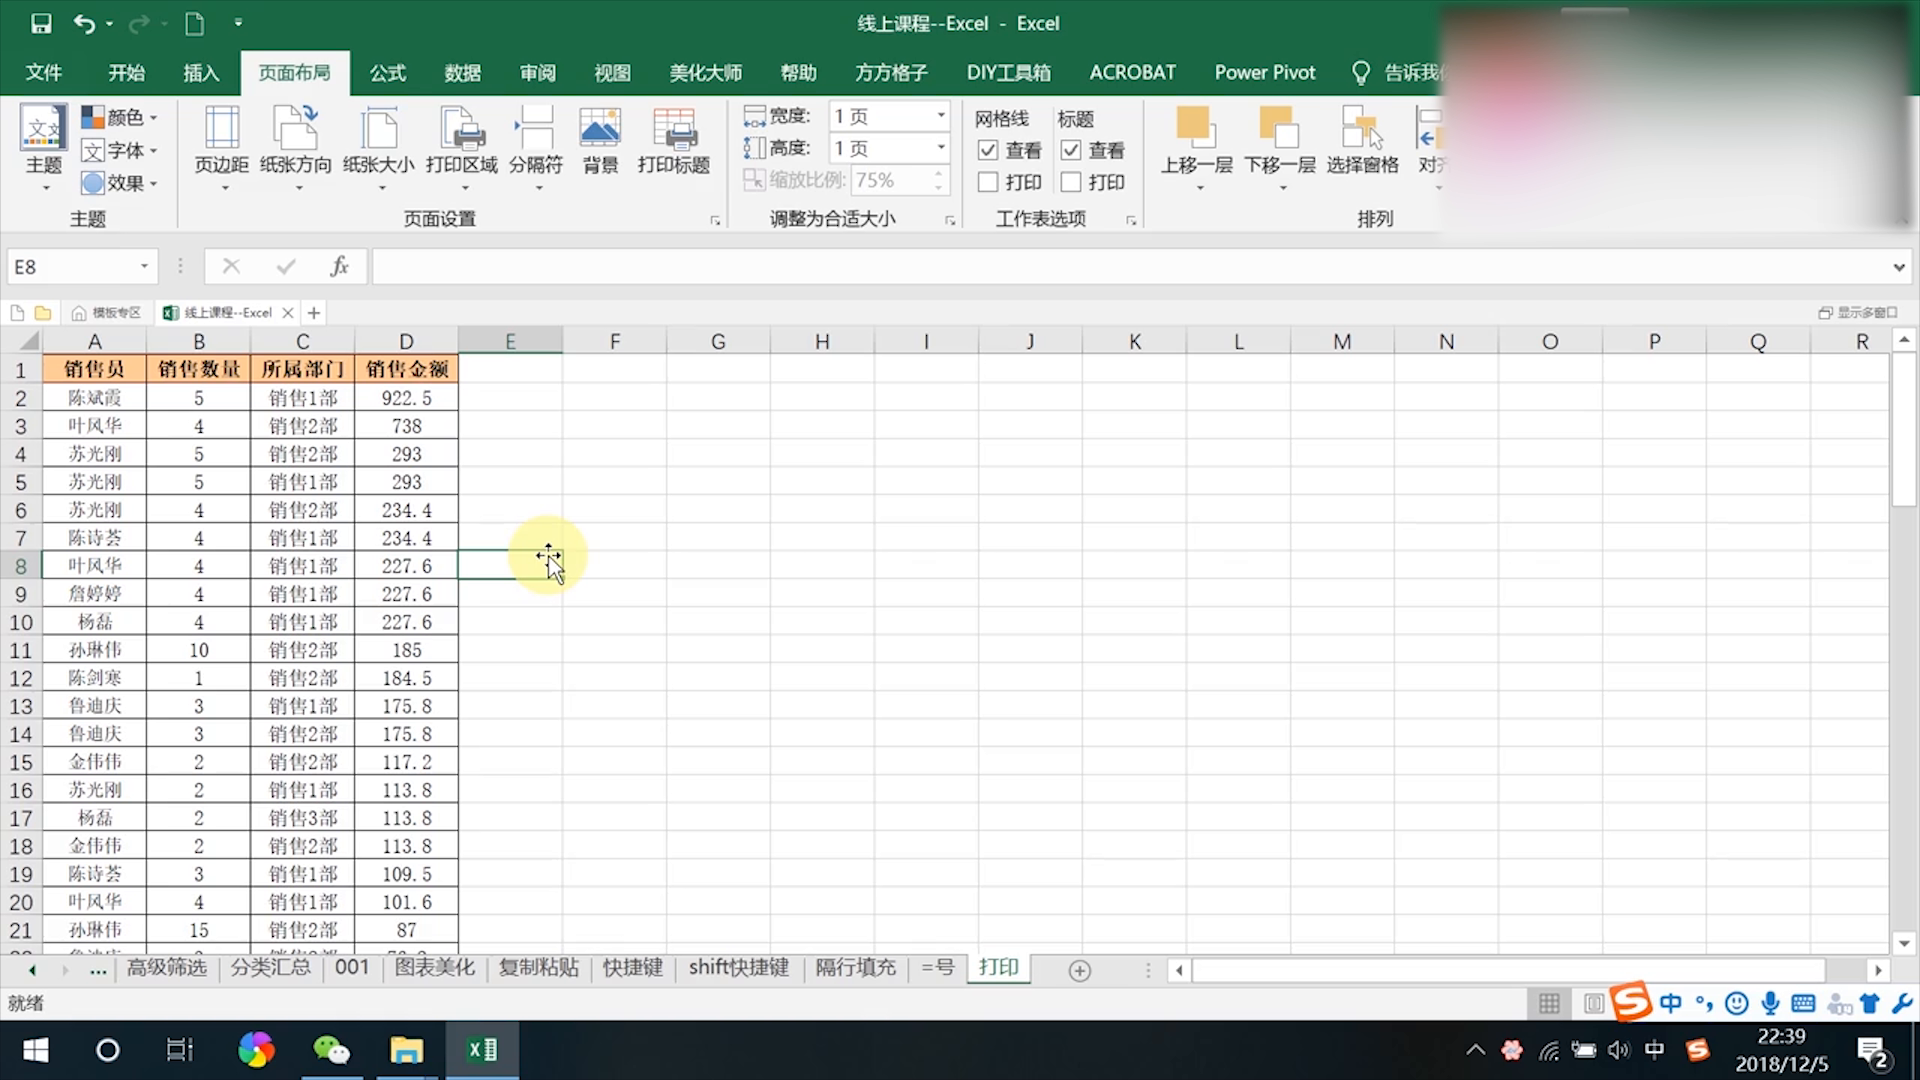Click the paper Orientation (纸张方向) icon
The image size is (1920, 1080).
coord(295,130)
